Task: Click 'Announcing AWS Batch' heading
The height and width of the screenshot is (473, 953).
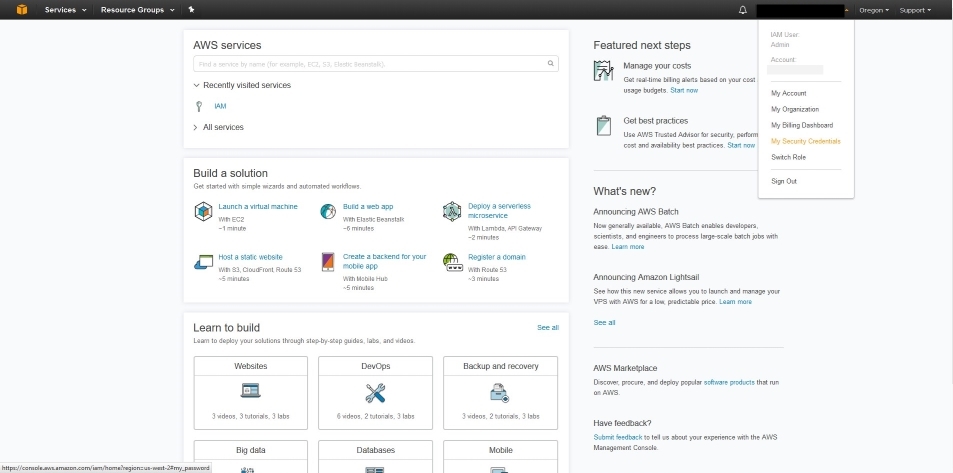Action: pyautogui.click(x=636, y=212)
